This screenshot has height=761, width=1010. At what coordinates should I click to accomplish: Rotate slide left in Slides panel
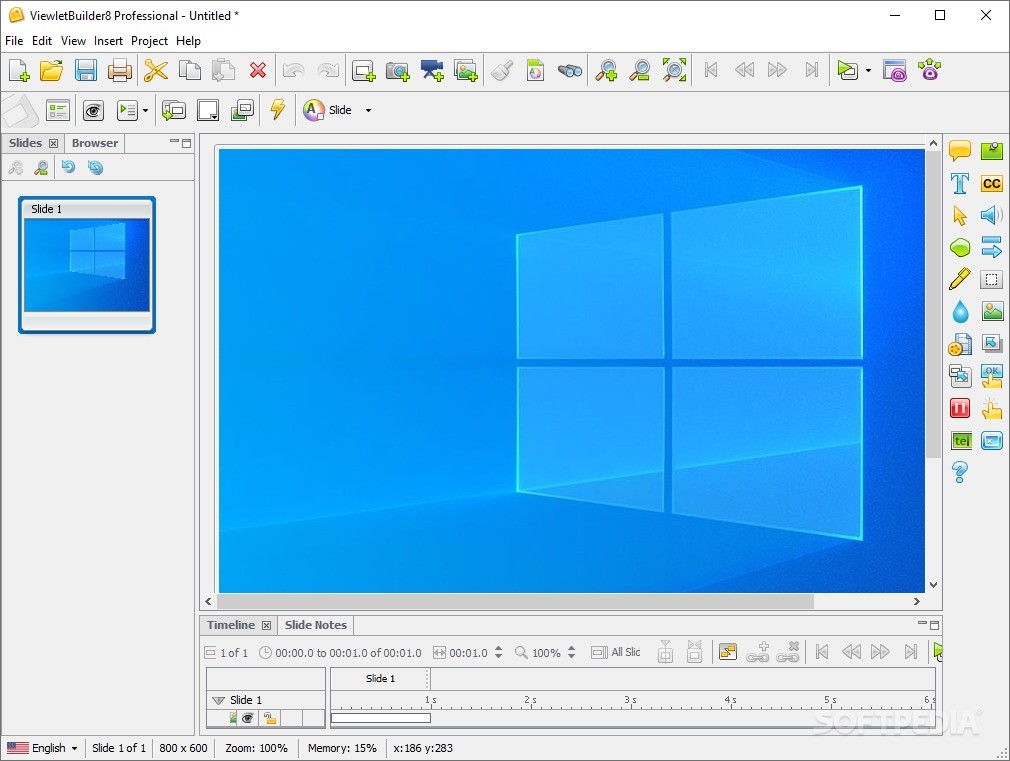68,168
